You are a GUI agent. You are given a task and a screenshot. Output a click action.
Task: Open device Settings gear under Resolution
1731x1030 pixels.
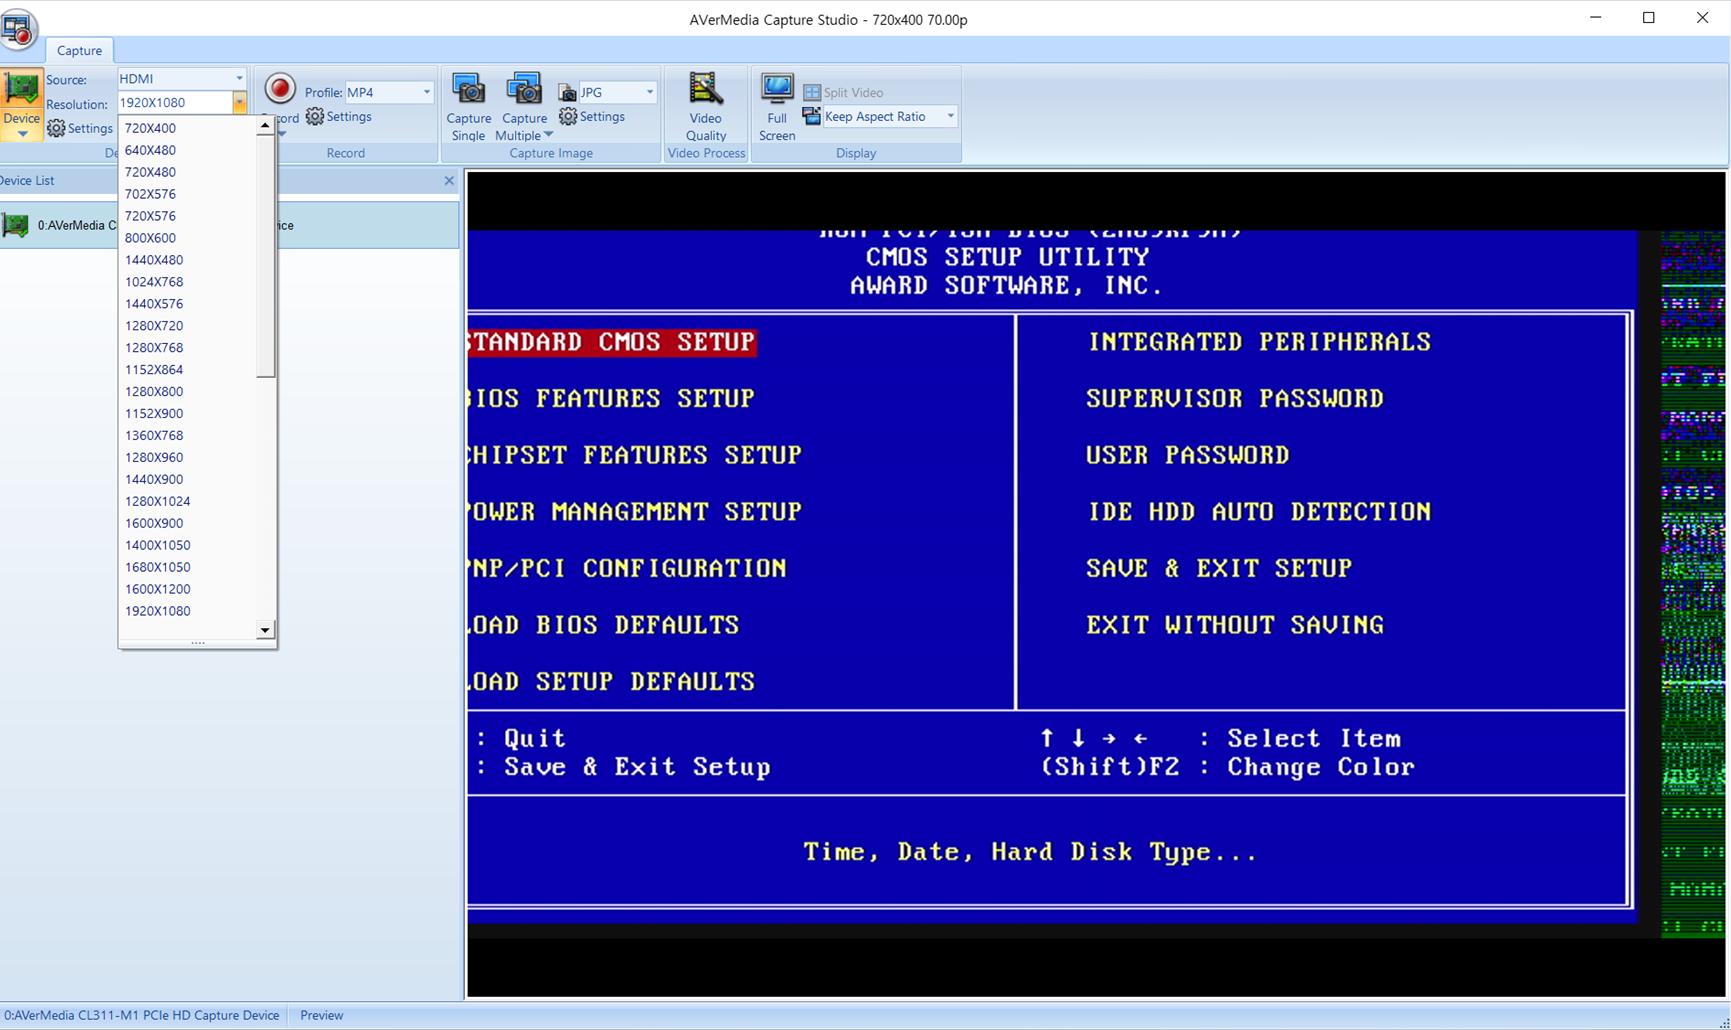(x=80, y=128)
